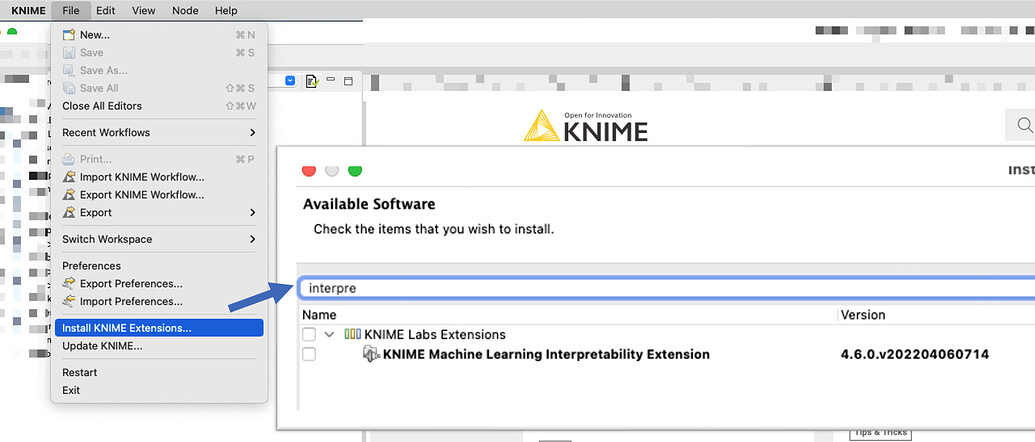Screen dimensions: 1035x442
Task: Expand Switch Workspace submenu
Action: point(158,239)
